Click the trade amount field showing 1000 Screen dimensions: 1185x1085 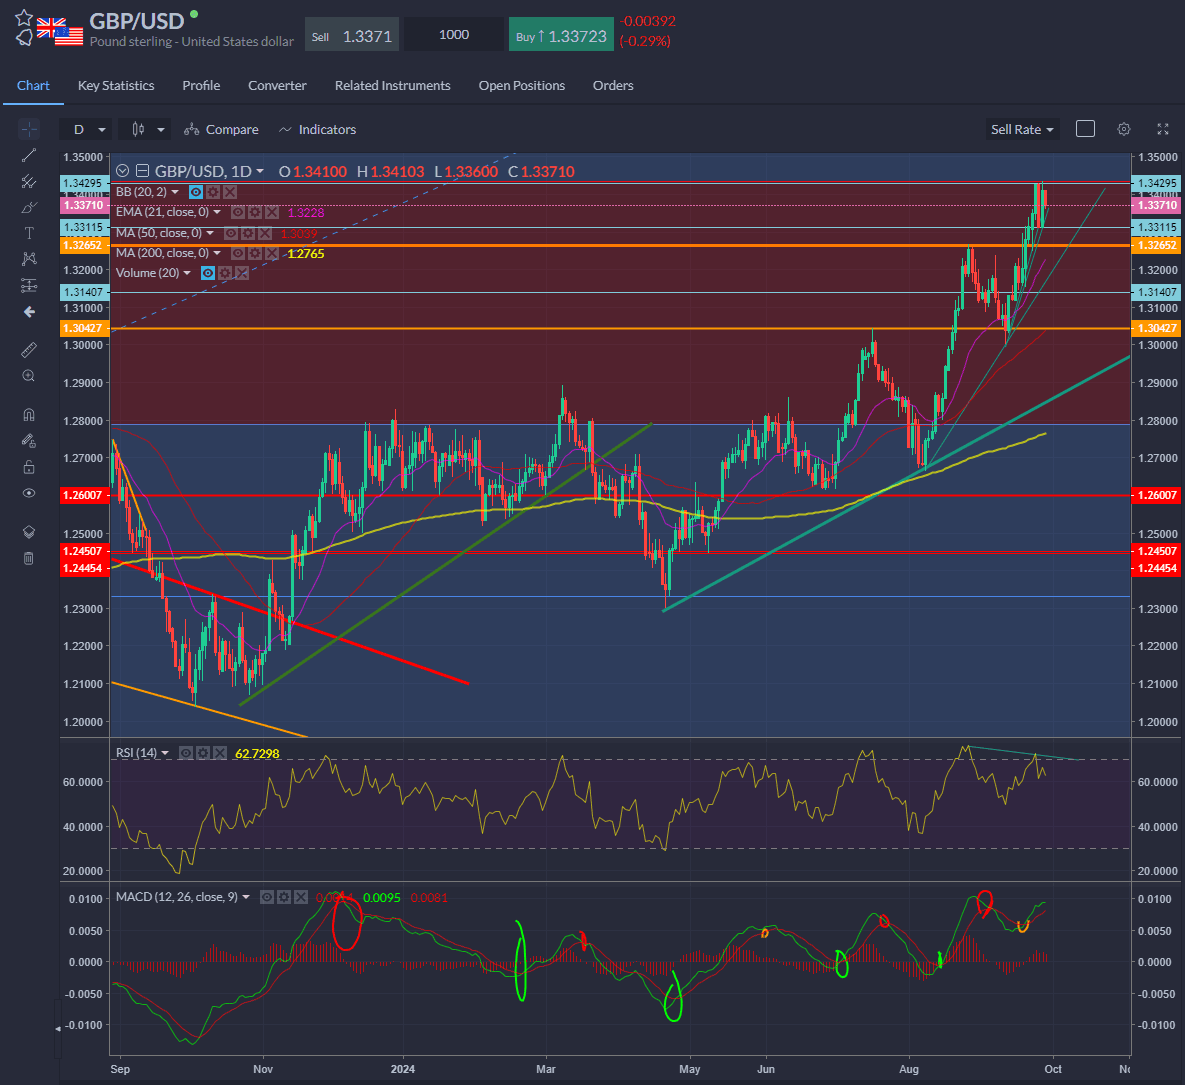point(454,35)
